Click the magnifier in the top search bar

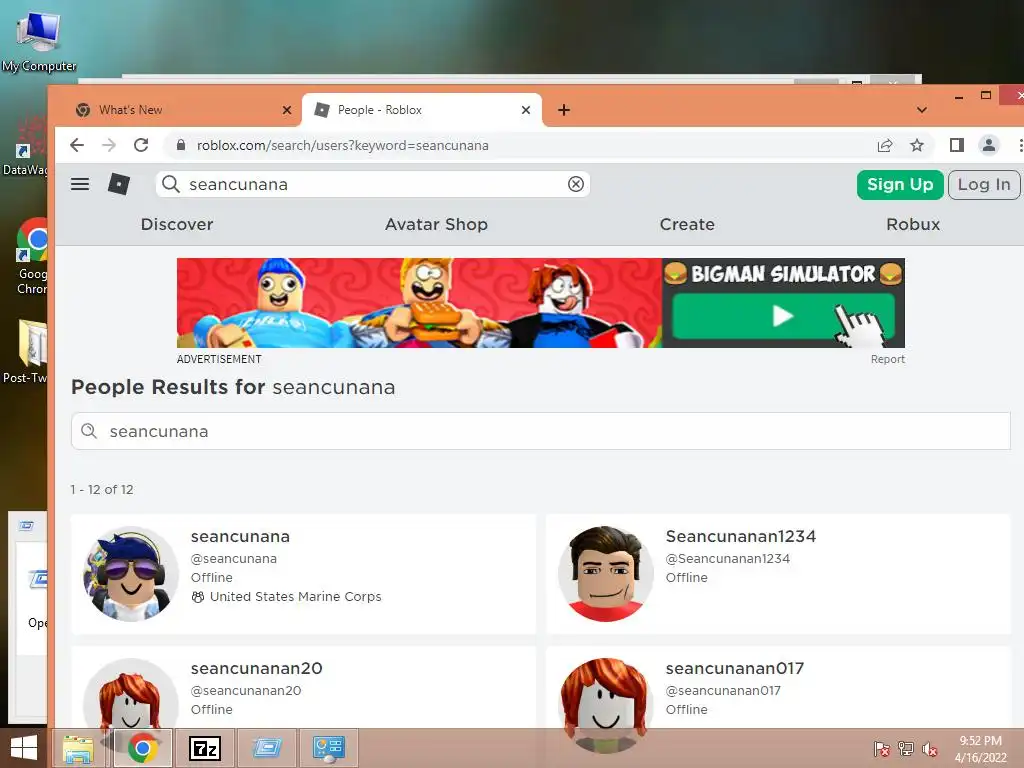(x=170, y=184)
